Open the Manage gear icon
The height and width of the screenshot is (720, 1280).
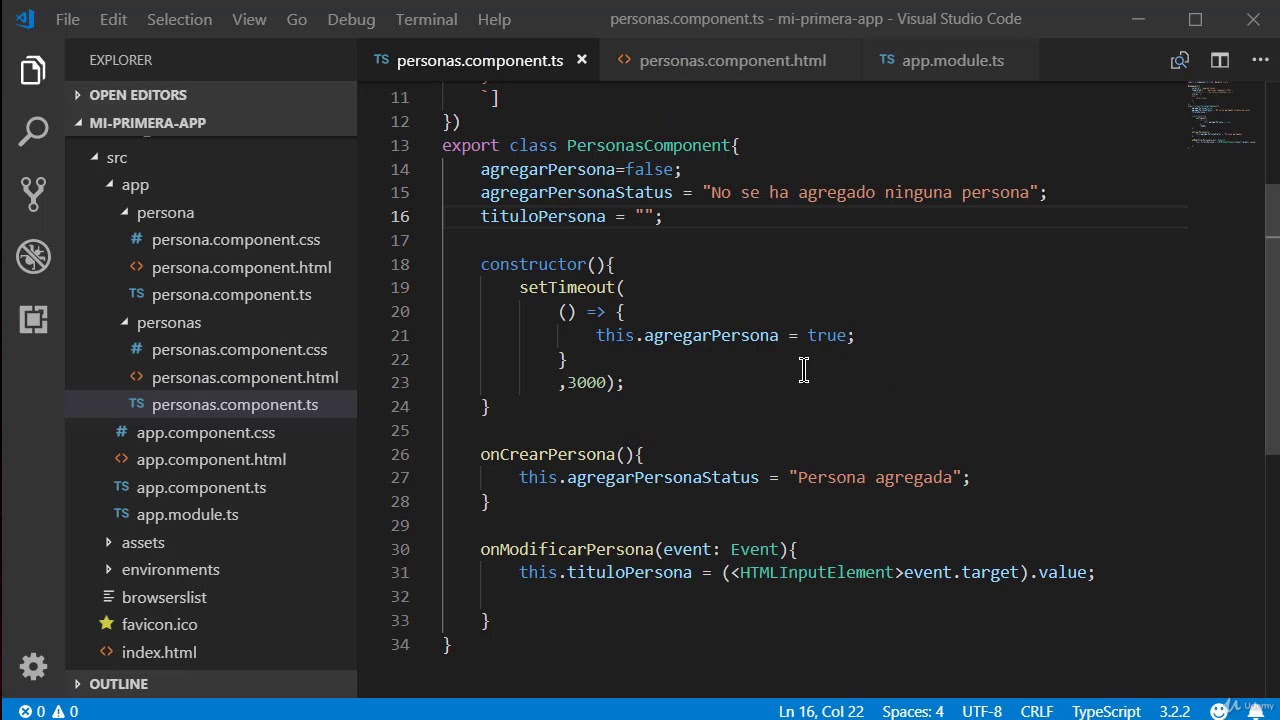pyautogui.click(x=33, y=667)
